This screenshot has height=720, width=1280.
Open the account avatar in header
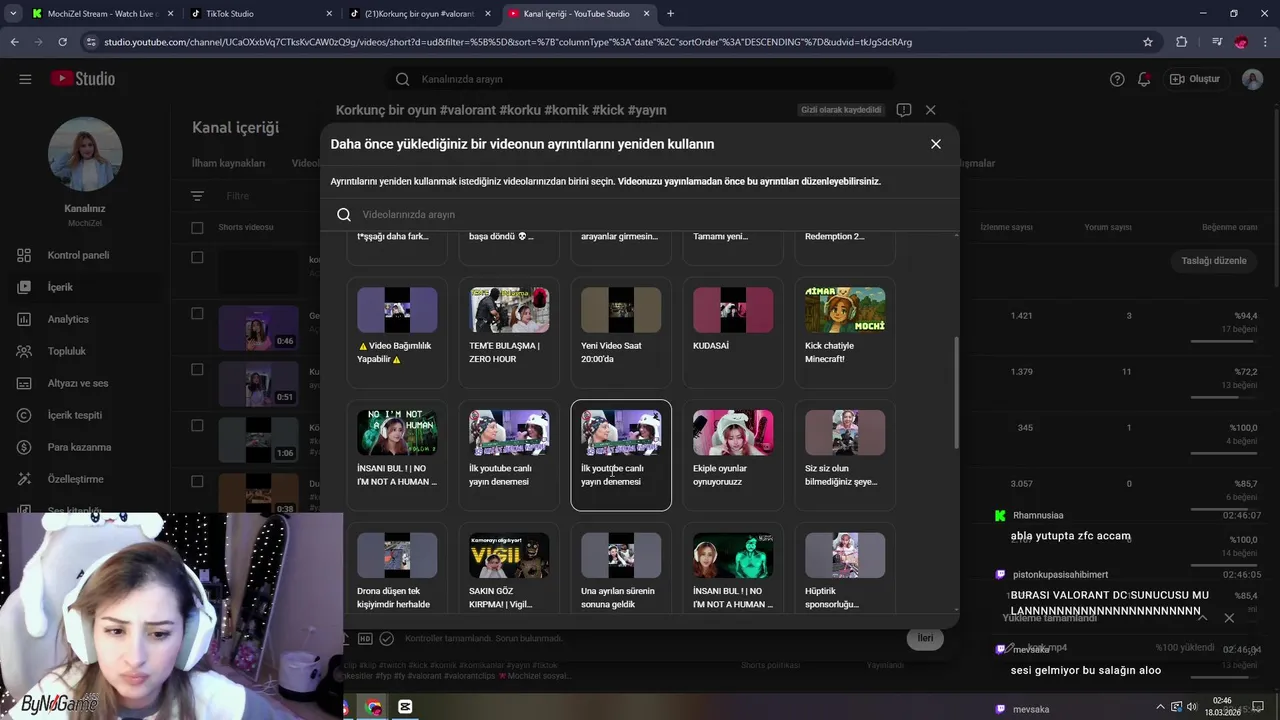click(x=1252, y=79)
